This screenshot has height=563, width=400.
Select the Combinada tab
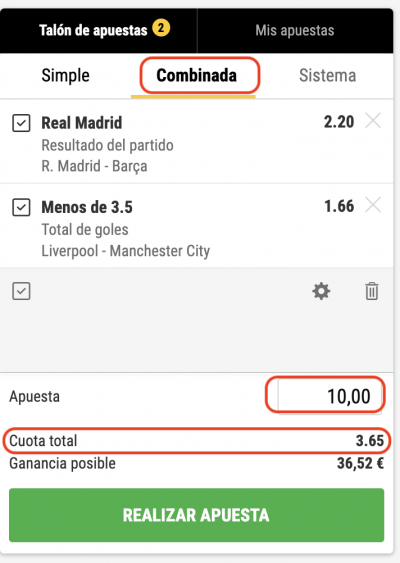196,75
